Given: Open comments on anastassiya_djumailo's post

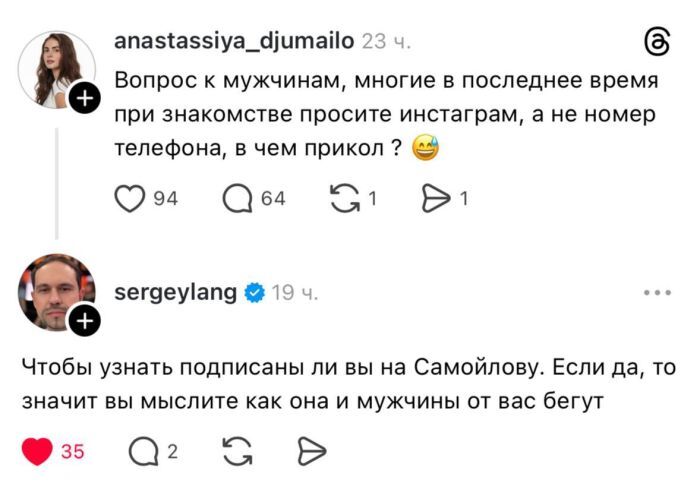Looking at the screenshot, I should (x=238, y=199).
